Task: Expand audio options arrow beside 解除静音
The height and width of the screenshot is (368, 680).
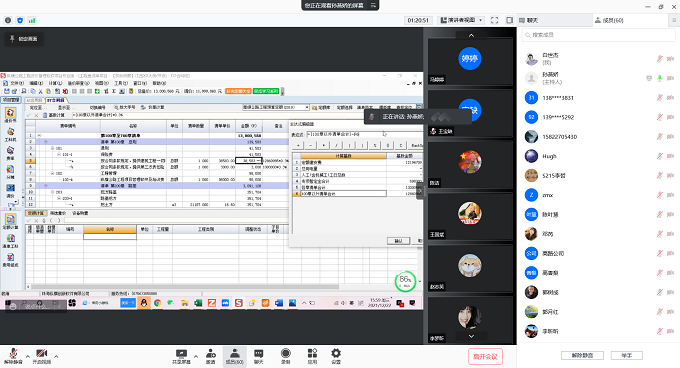Action: point(28,356)
